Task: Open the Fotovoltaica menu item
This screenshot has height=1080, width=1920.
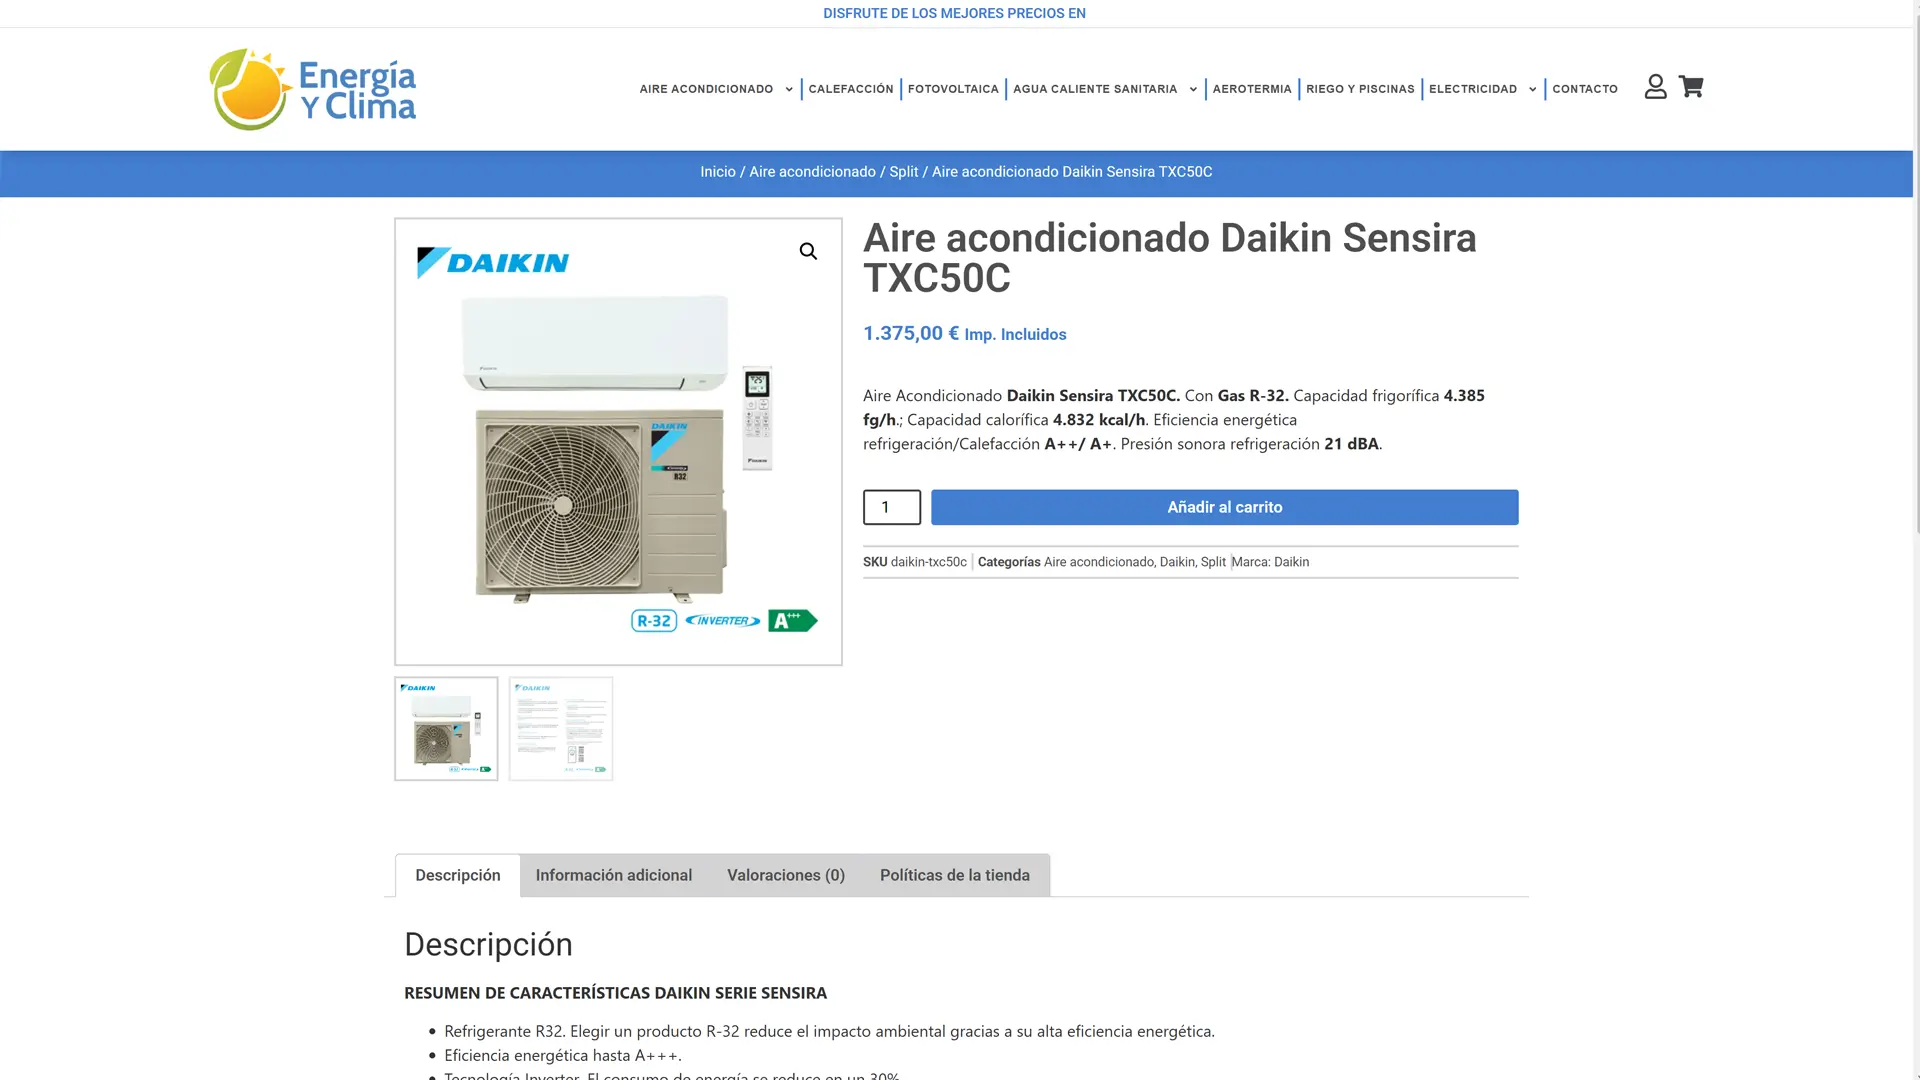Action: point(953,89)
